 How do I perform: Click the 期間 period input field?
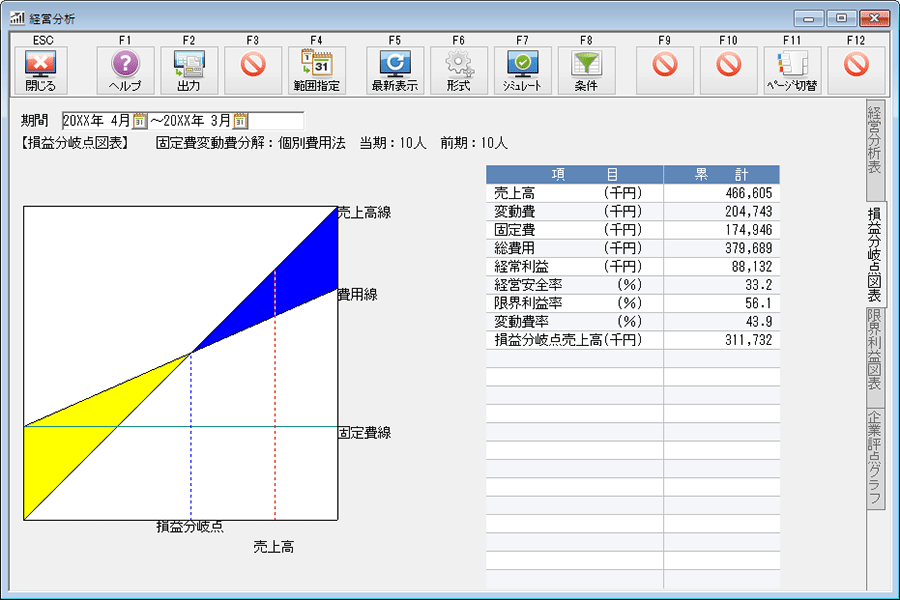coord(95,121)
